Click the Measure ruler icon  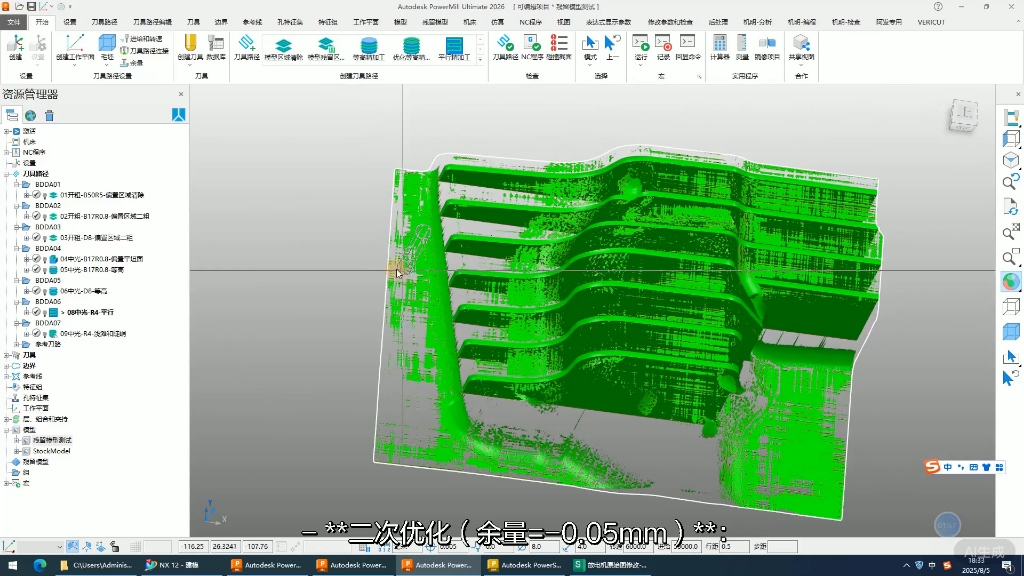coord(742,43)
